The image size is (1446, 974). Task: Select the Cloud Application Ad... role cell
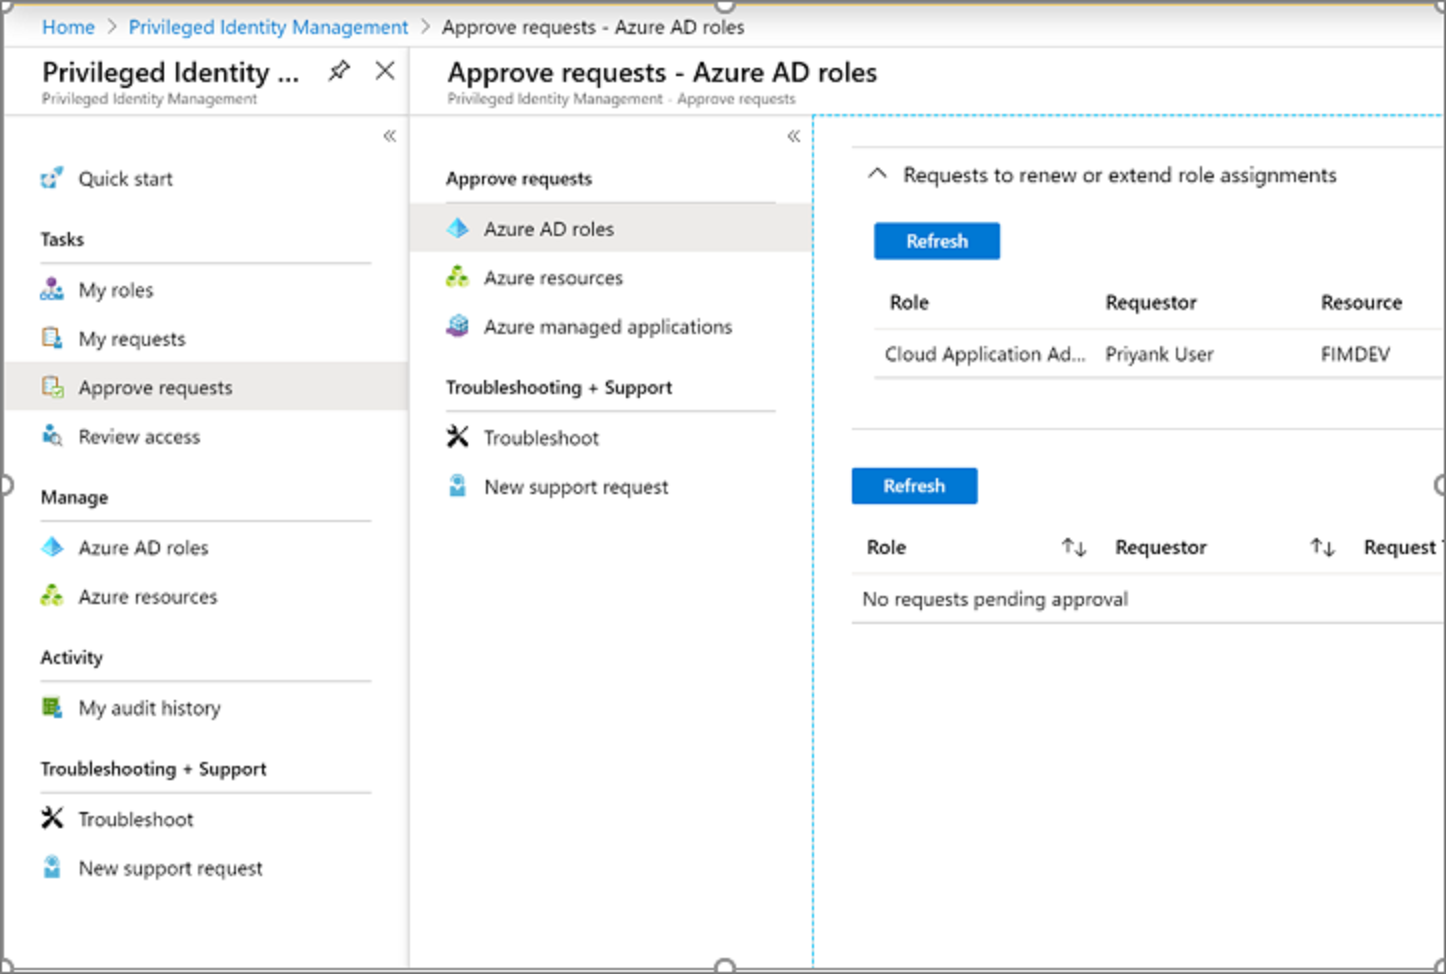(x=985, y=354)
